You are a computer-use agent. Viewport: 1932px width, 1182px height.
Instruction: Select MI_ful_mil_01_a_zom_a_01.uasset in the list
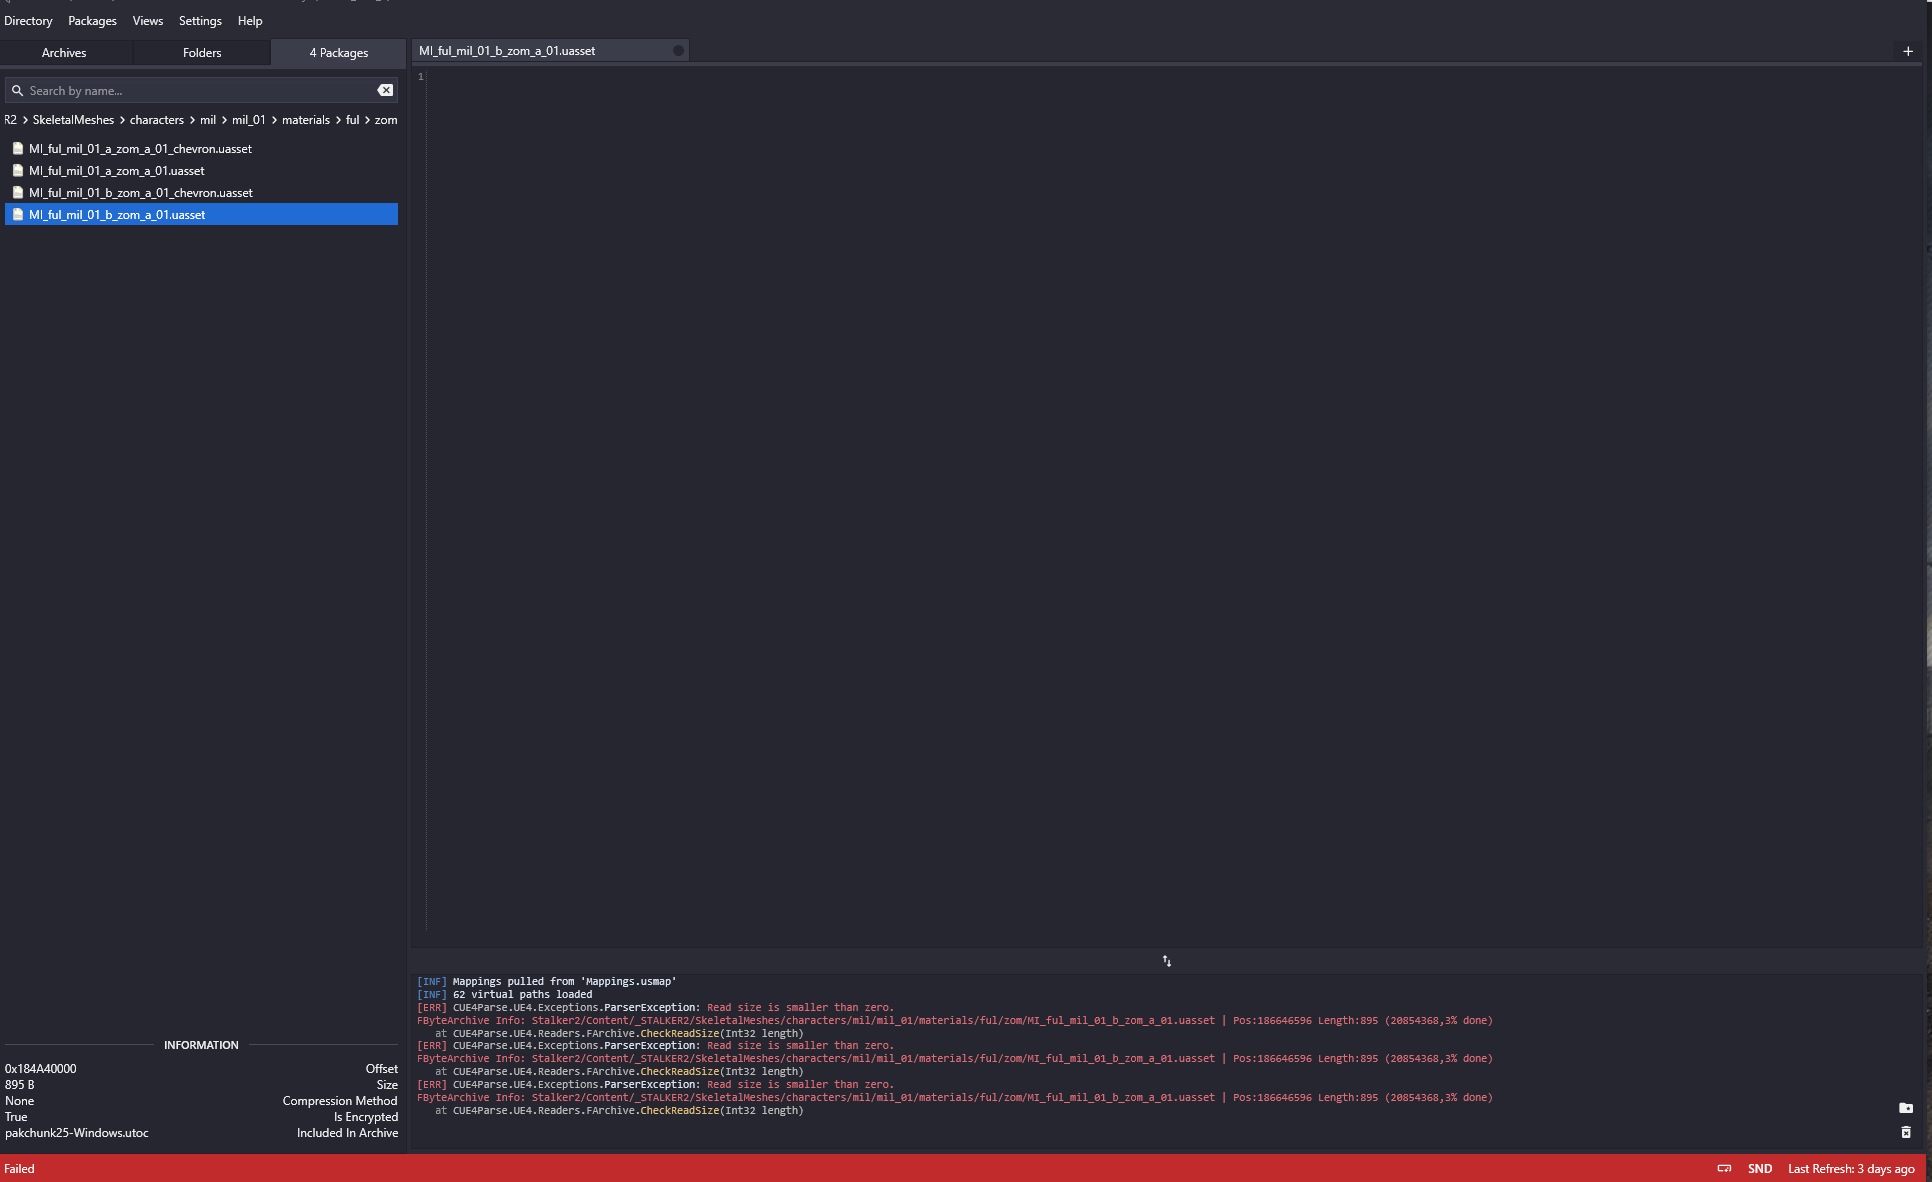[117, 171]
